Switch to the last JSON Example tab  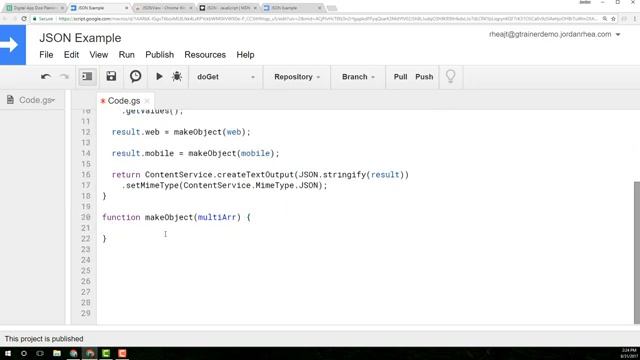pos(292,8)
